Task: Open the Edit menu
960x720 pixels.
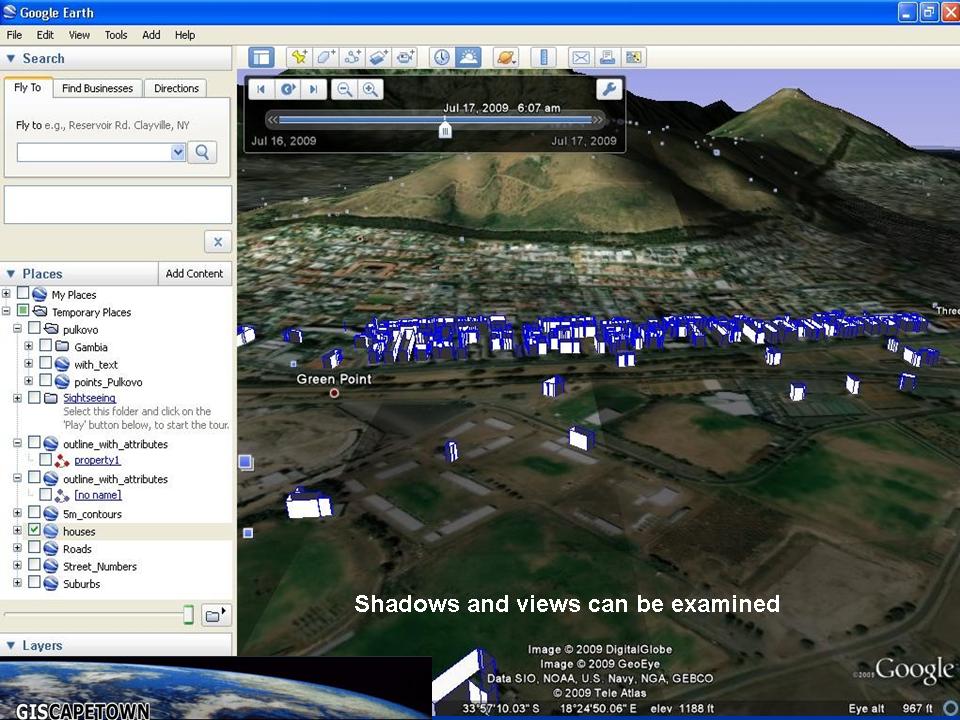Action: [x=45, y=35]
